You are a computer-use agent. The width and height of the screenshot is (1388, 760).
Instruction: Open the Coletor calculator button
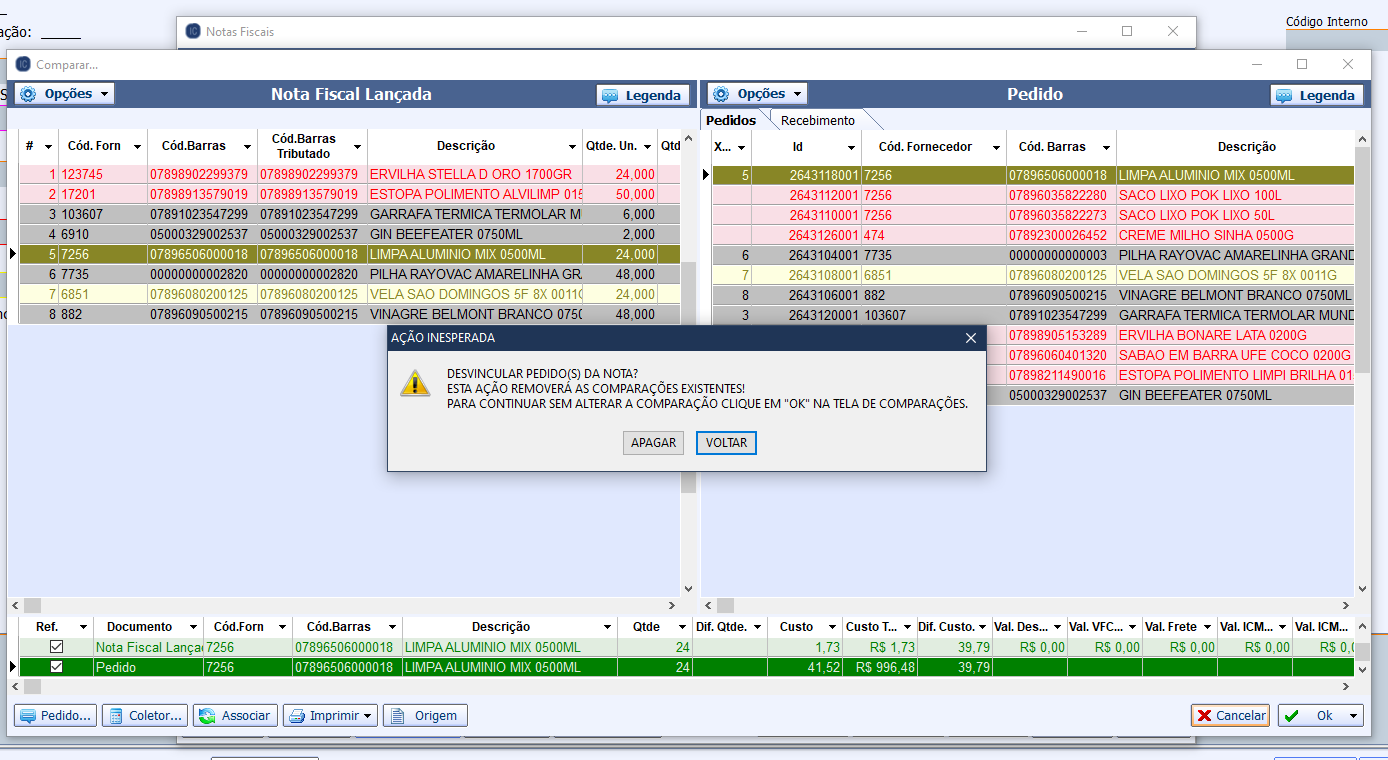(x=117, y=716)
